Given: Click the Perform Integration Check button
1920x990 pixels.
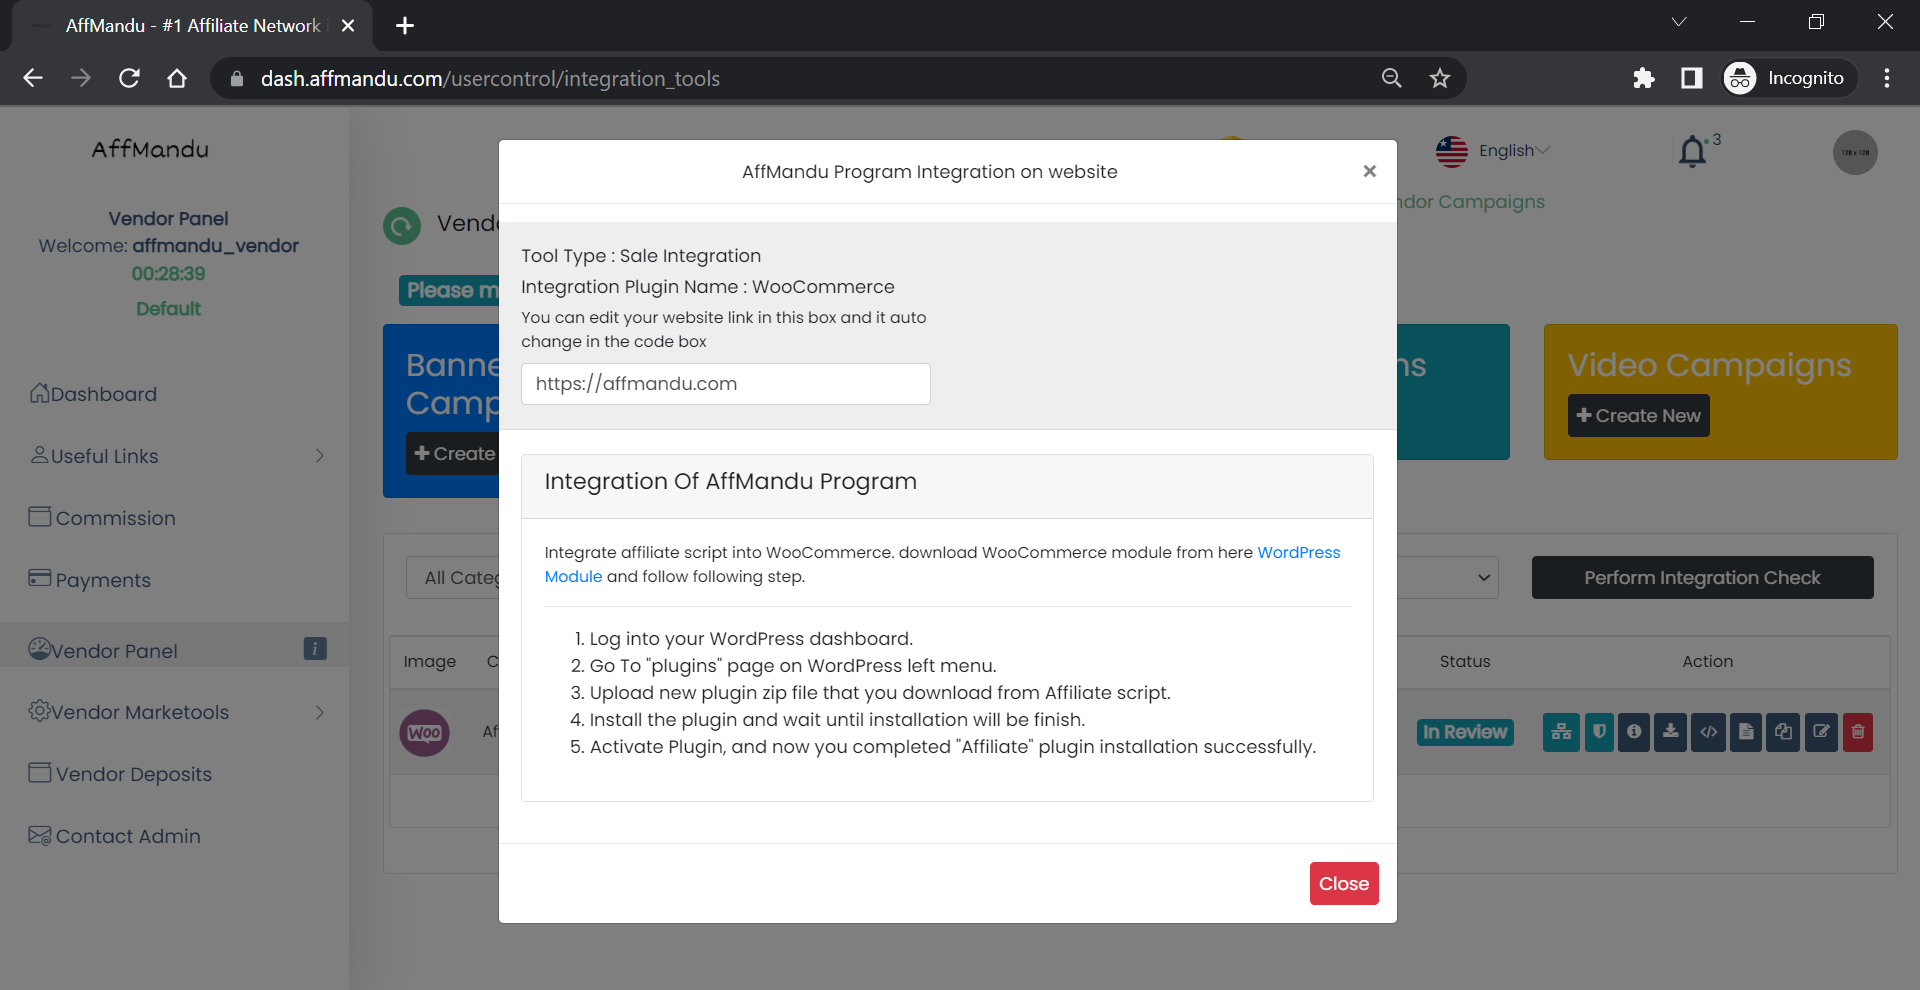Looking at the screenshot, I should click(1702, 577).
